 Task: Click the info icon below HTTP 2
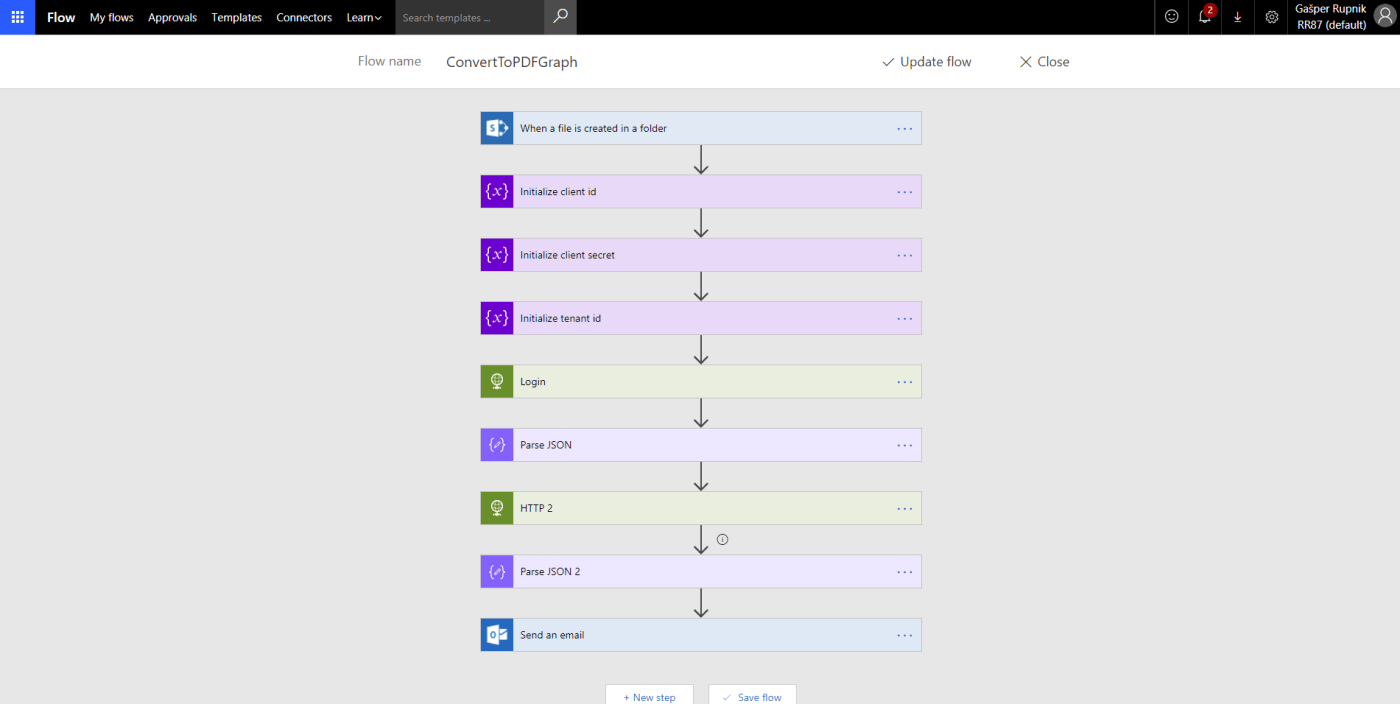pyautogui.click(x=722, y=540)
